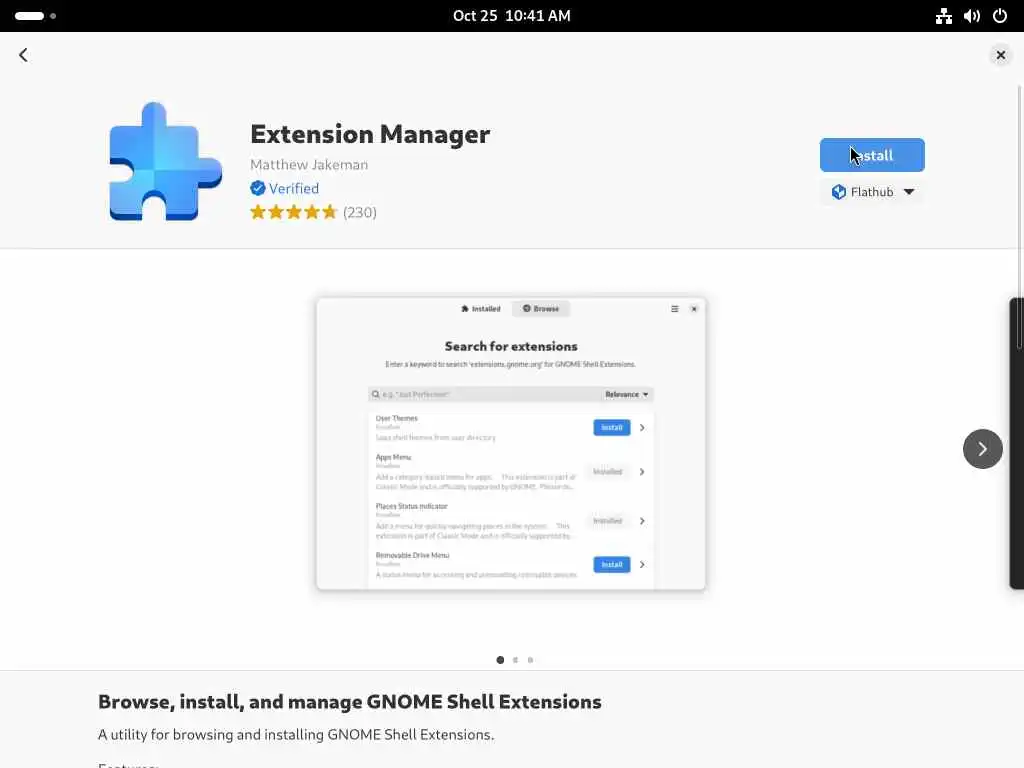Open the Activities workspace indicator
The width and height of the screenshot is (1024, 768).
(35, 16)
